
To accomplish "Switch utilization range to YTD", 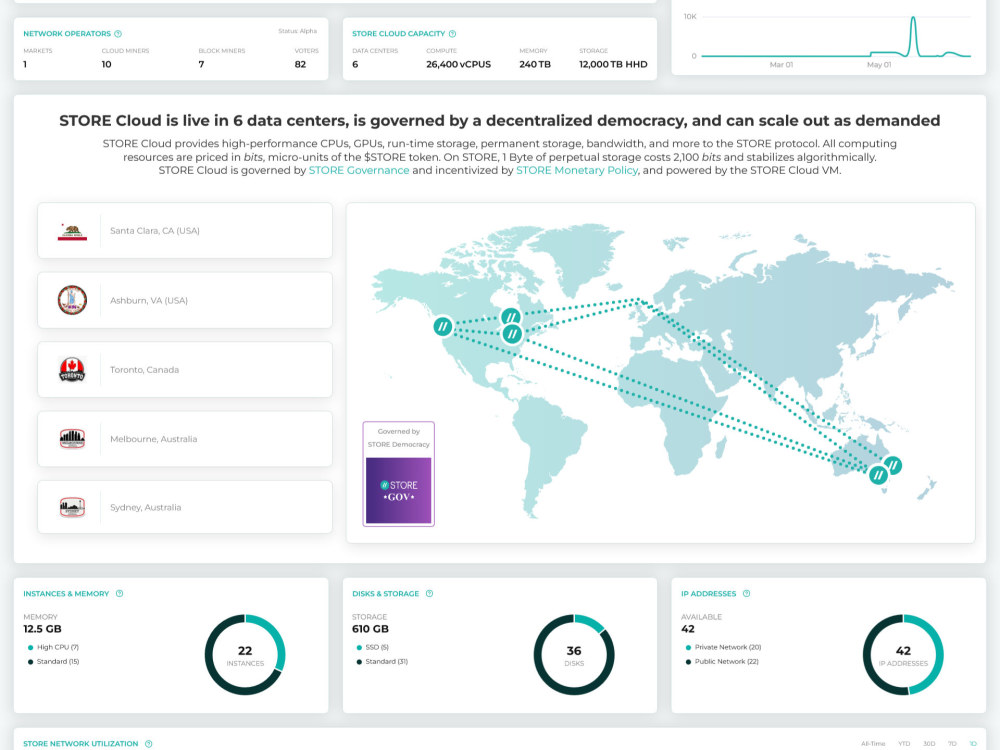I will [904, 744].
